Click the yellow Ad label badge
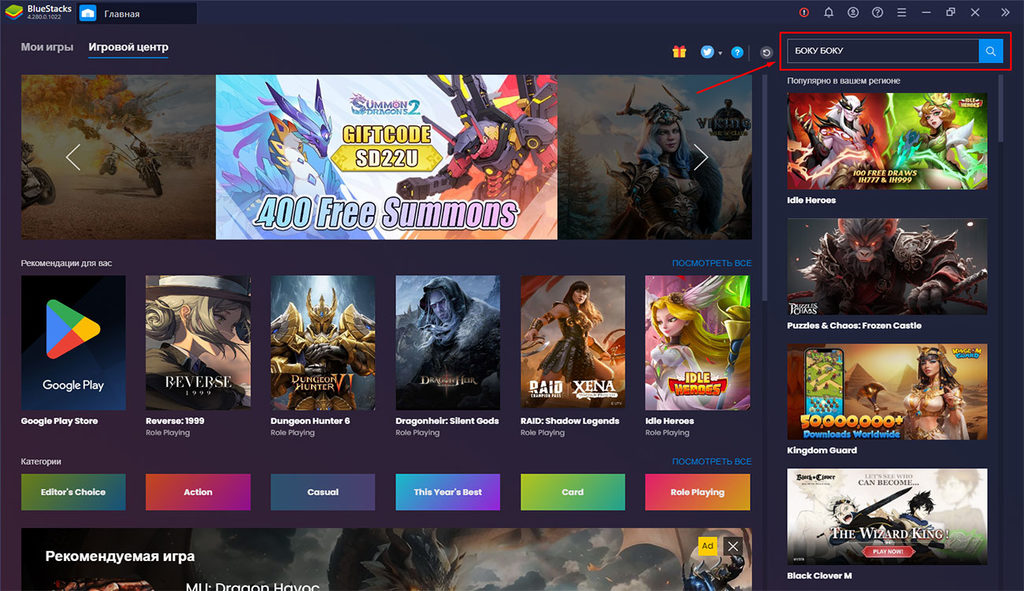This screenshot has height=591, width=1024. (707, 546)
